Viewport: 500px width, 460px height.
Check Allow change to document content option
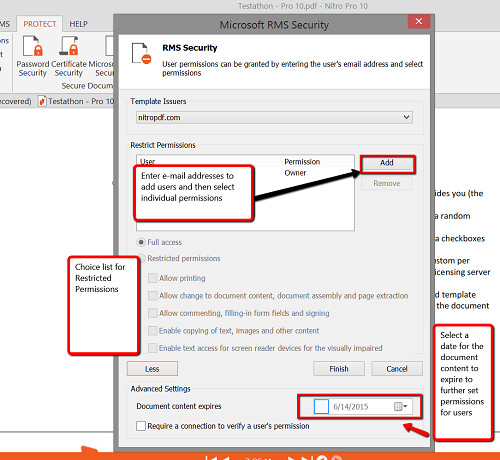point(153,296)
